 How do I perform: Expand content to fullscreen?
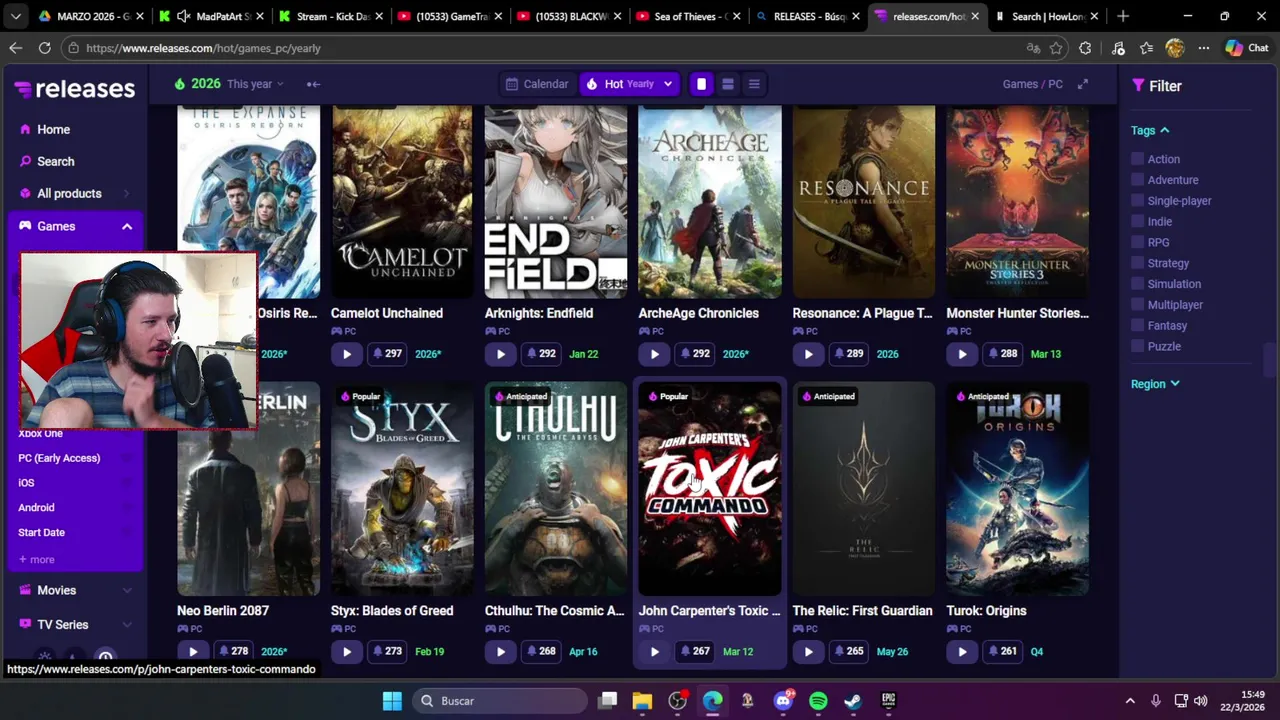coord(1082,84)
